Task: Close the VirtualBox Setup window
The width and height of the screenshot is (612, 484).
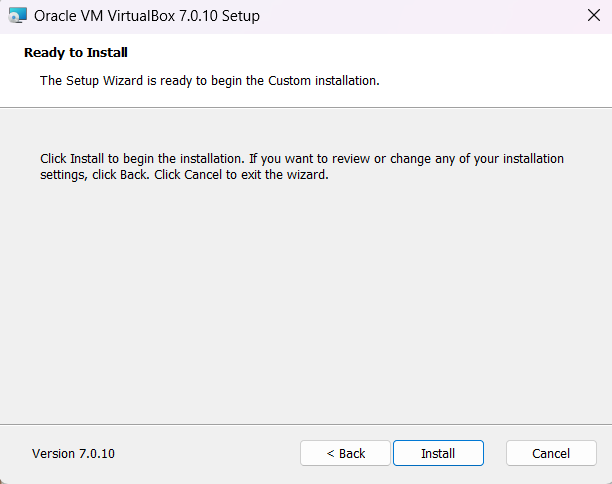Action: coord(594,16)
